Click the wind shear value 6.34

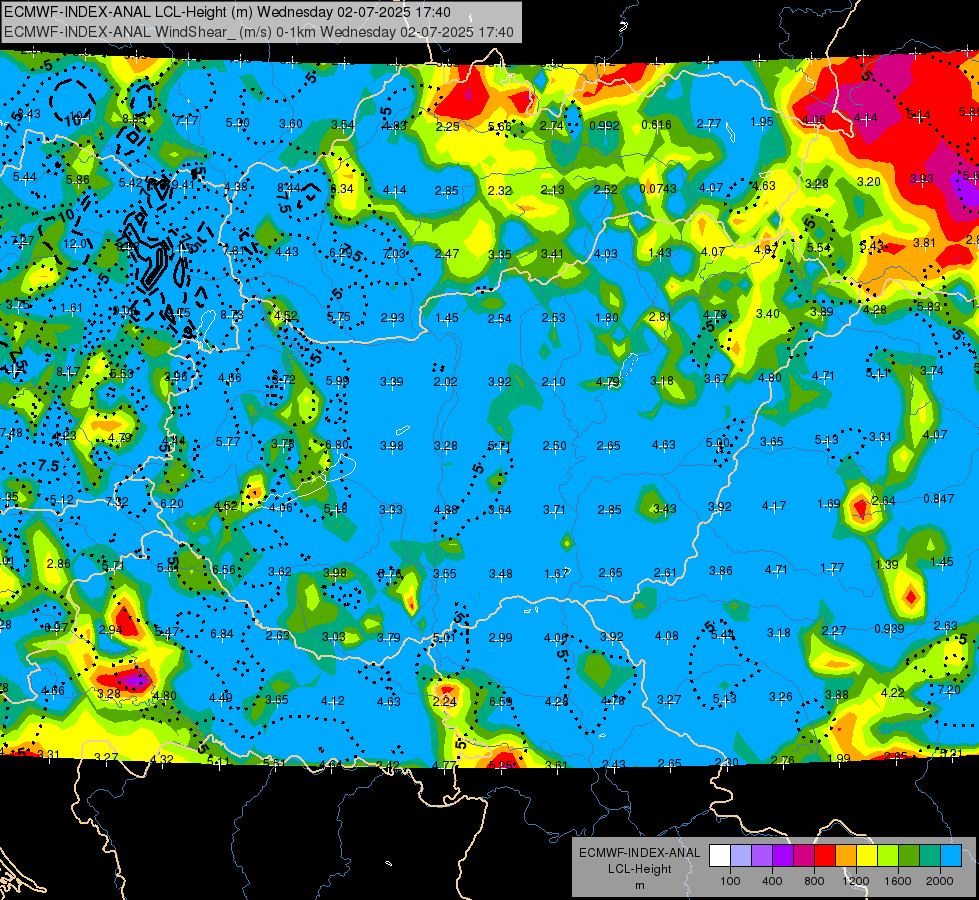click(342, 189)
